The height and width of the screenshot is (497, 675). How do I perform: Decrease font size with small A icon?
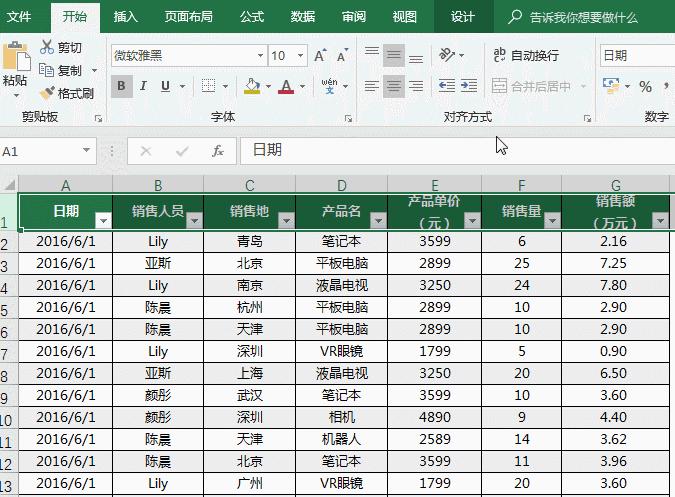click(x=342, y=56)
